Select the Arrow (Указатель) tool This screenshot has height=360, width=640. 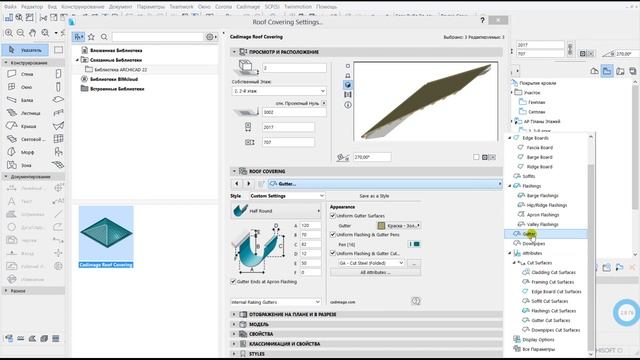click(25, 50)
